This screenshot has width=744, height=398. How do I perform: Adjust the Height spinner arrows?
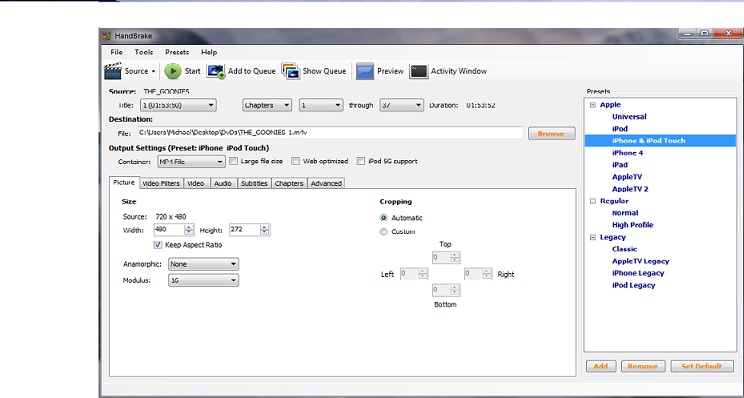[265, 230]
